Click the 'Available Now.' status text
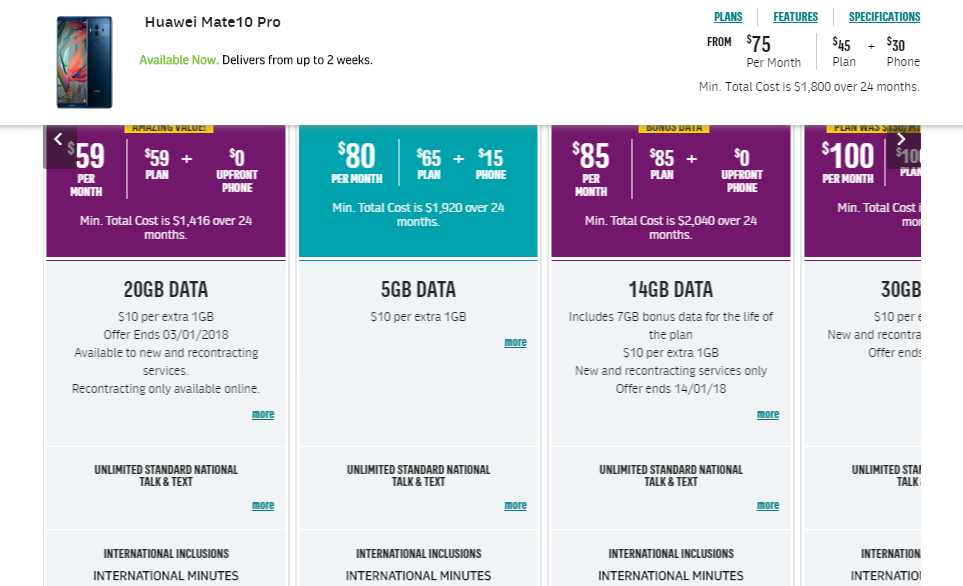 tap(179, 60)
